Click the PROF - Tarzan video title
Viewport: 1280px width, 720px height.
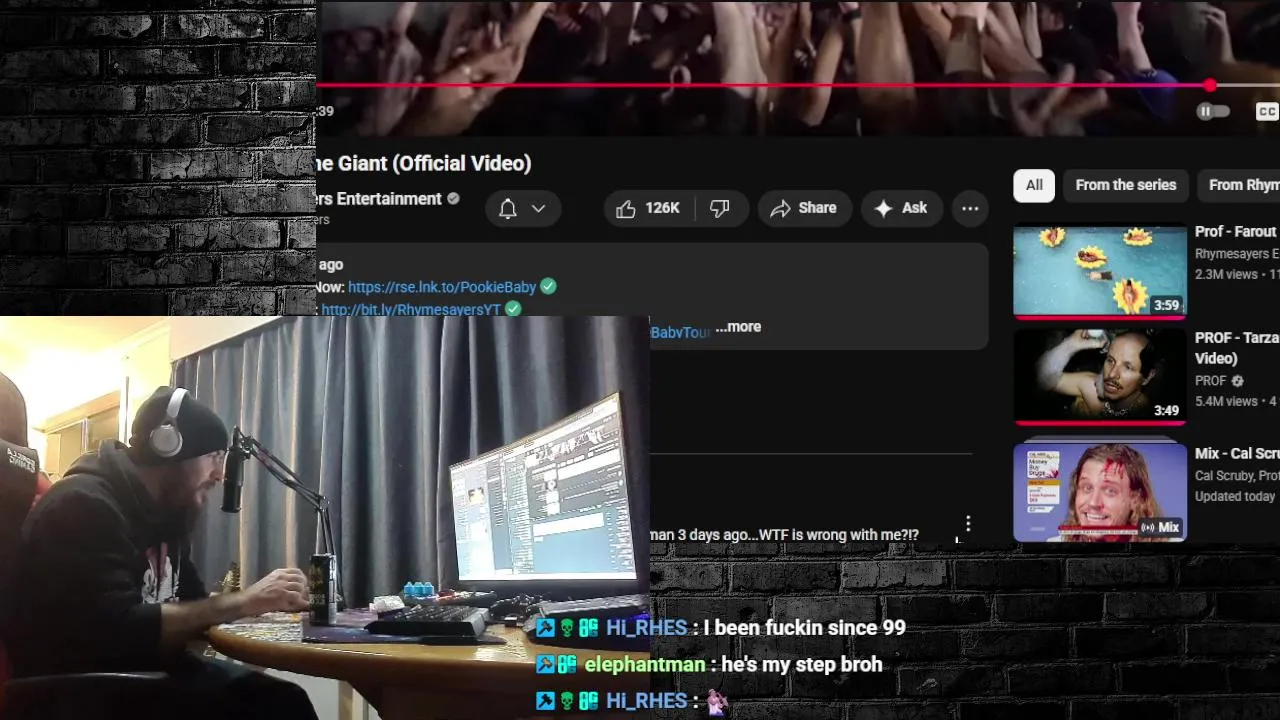pyautogui.click(x=1237, y=348)
